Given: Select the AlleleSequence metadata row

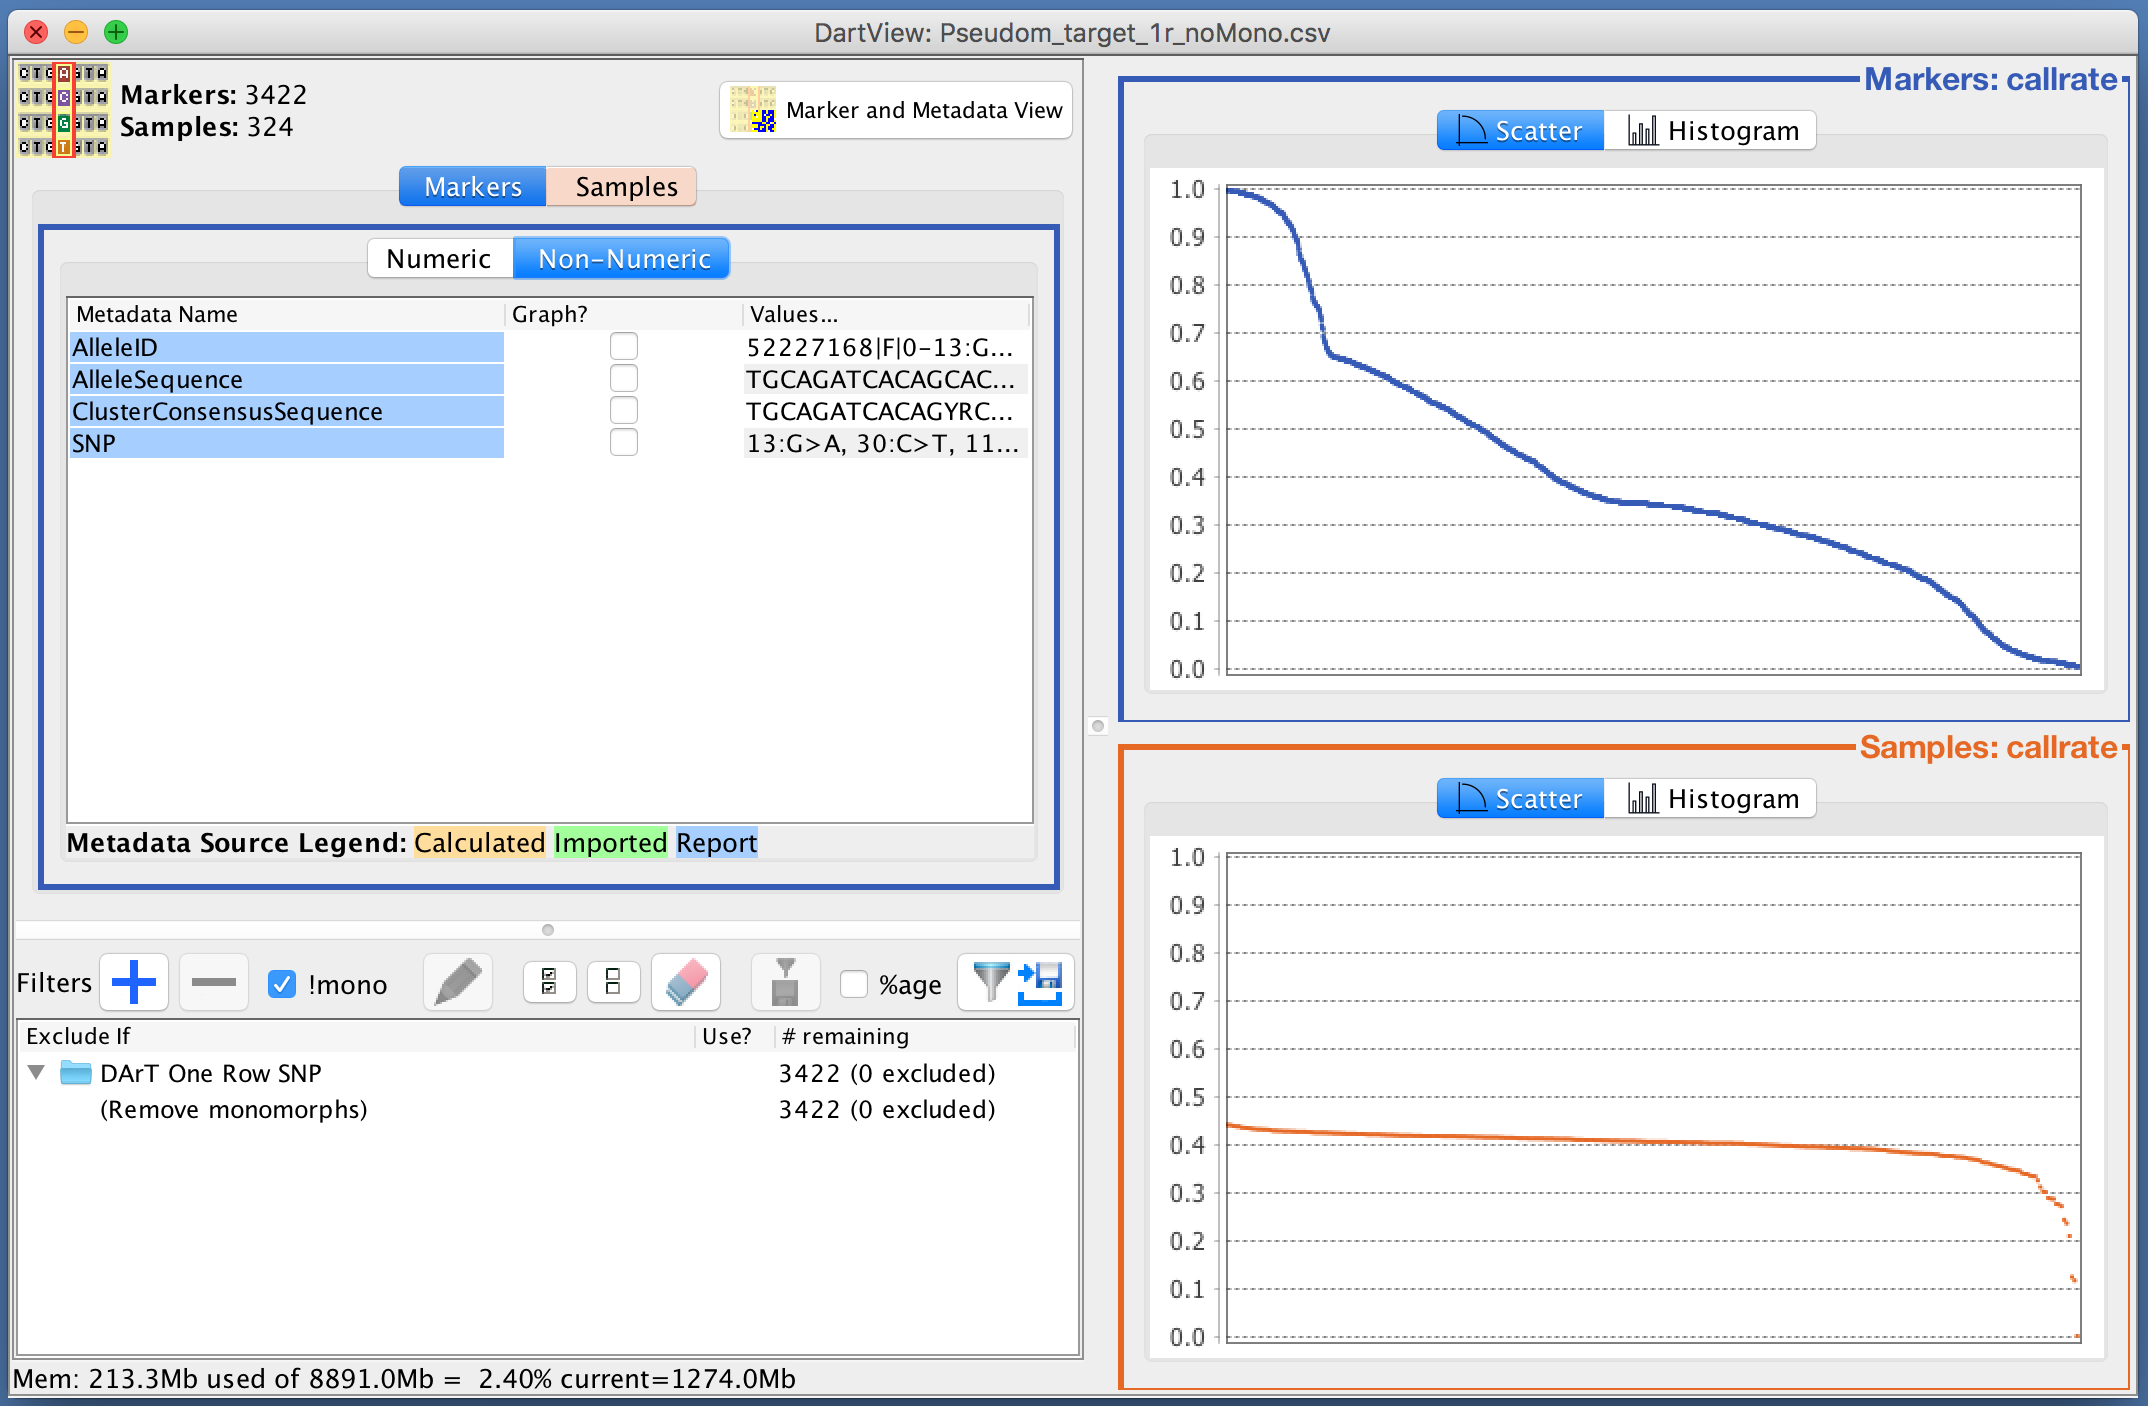Looking at the screenshot, I should coord(549,379).
